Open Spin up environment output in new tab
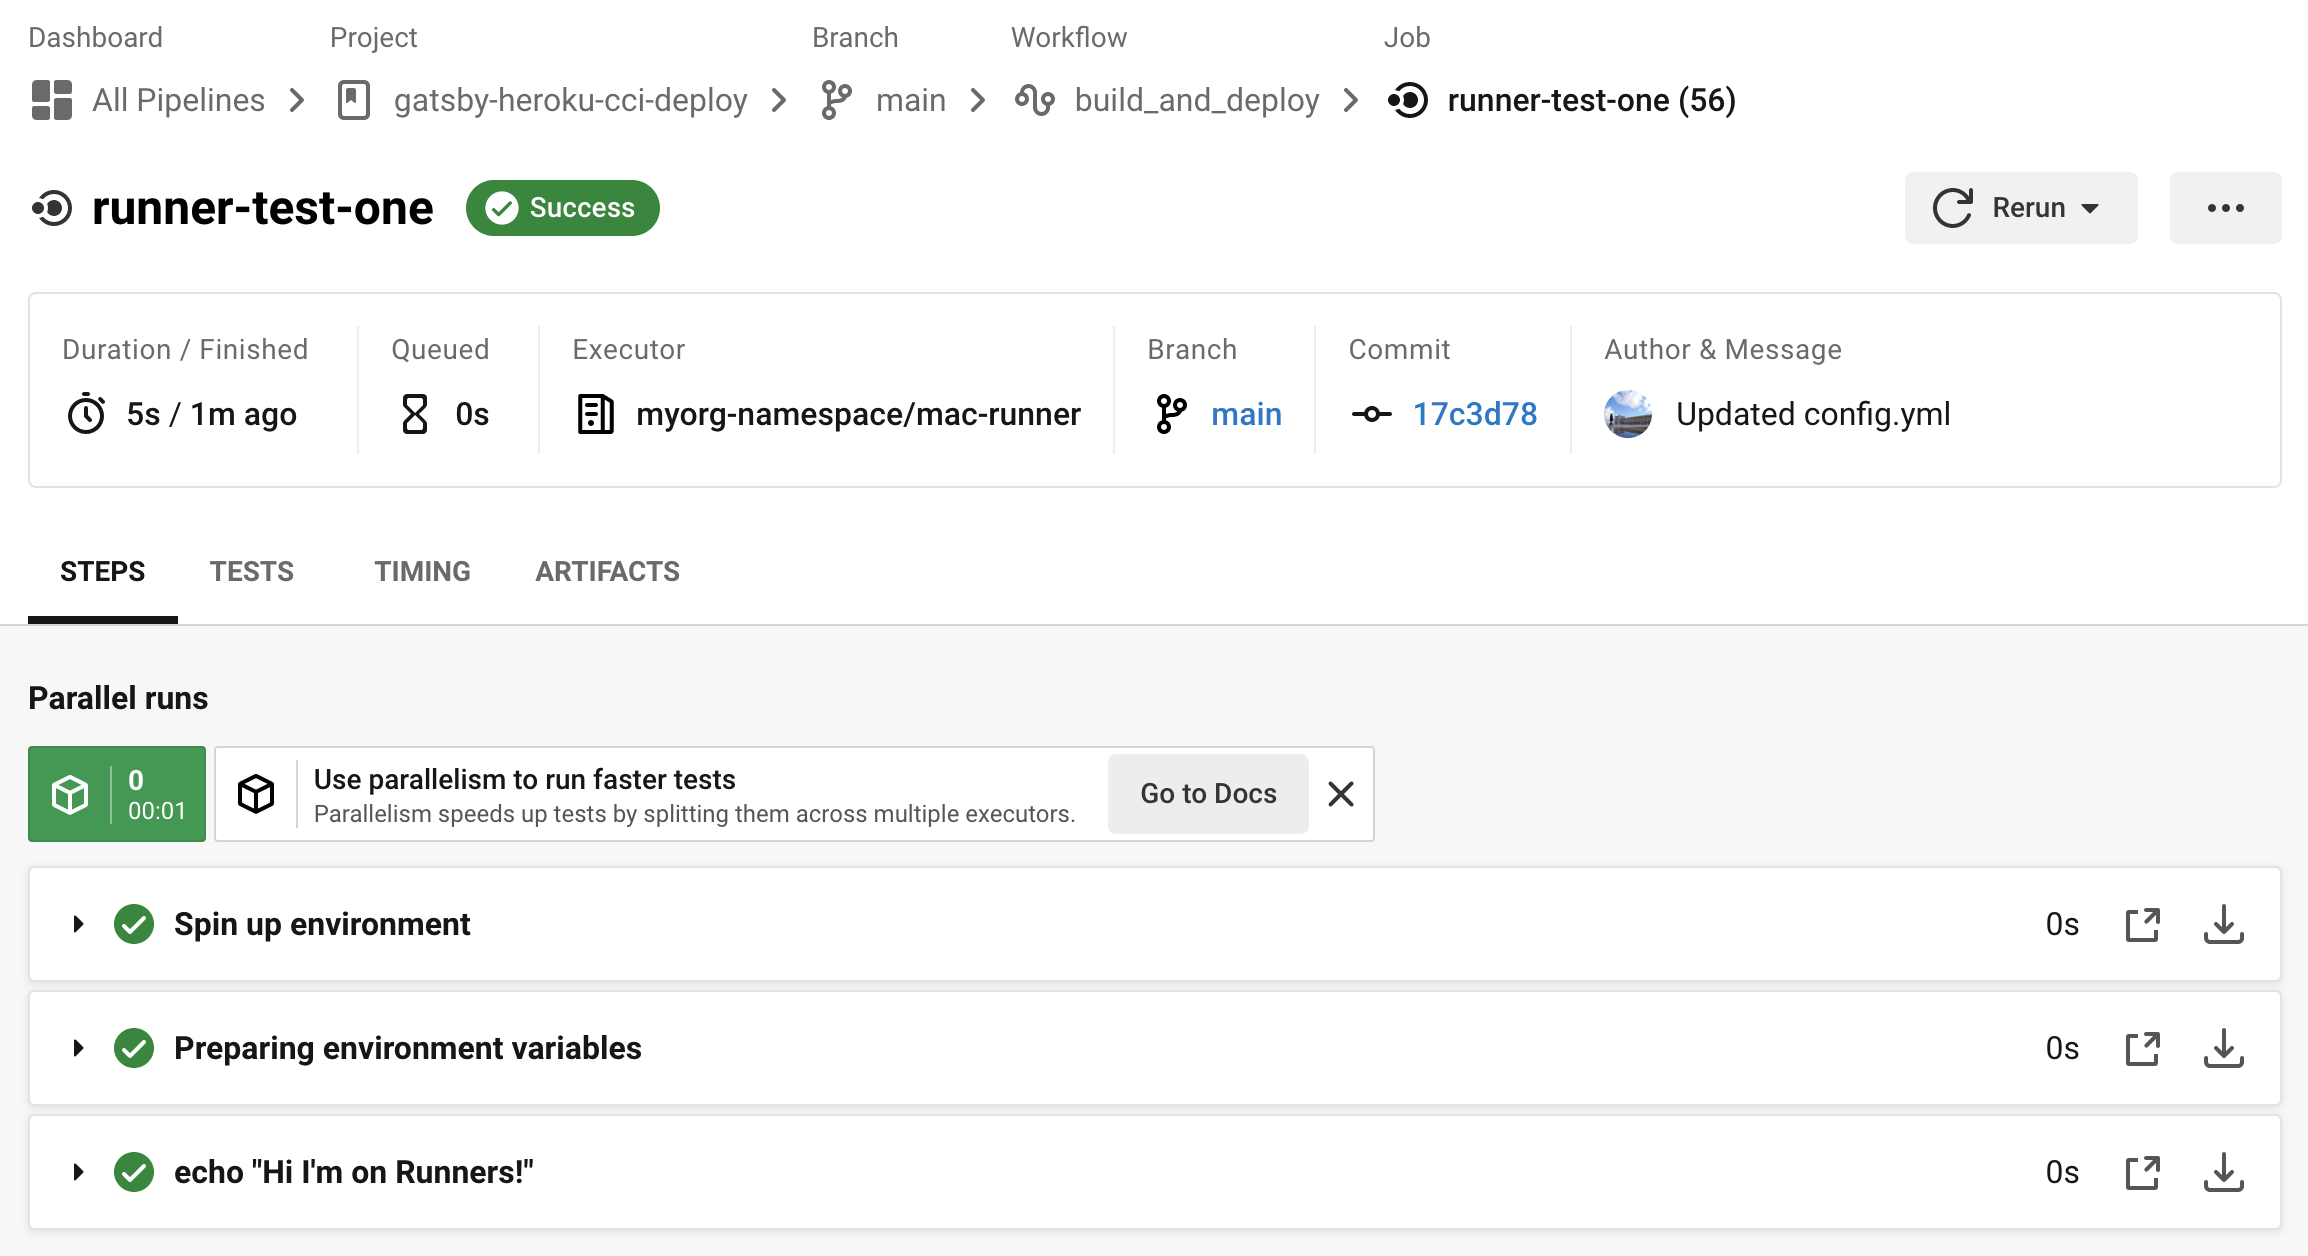 pos(2142,924)
